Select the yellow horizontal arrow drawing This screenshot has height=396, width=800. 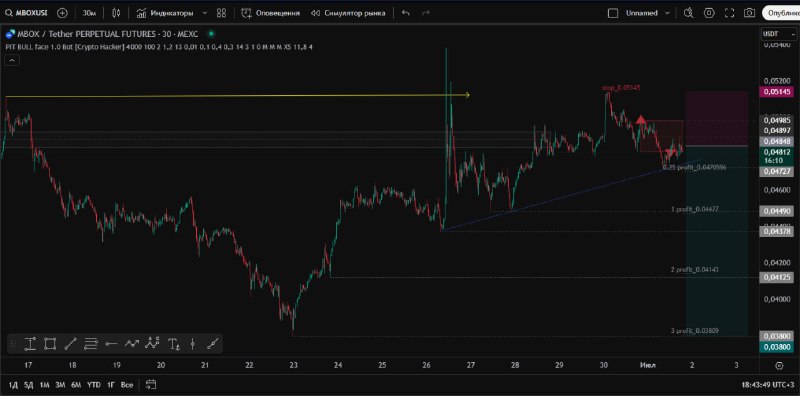pyautogui.click(x=237, y=95)
